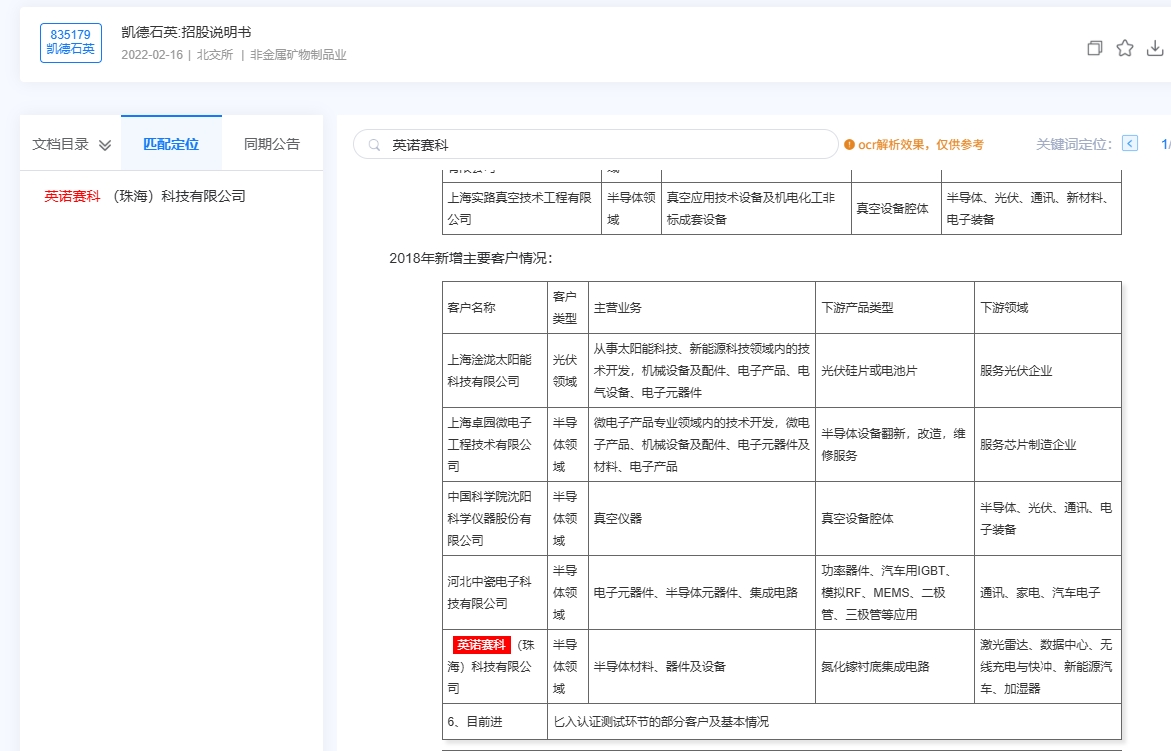Click the 客户类型 column header

pyautogui.click(x=568, y=308)
